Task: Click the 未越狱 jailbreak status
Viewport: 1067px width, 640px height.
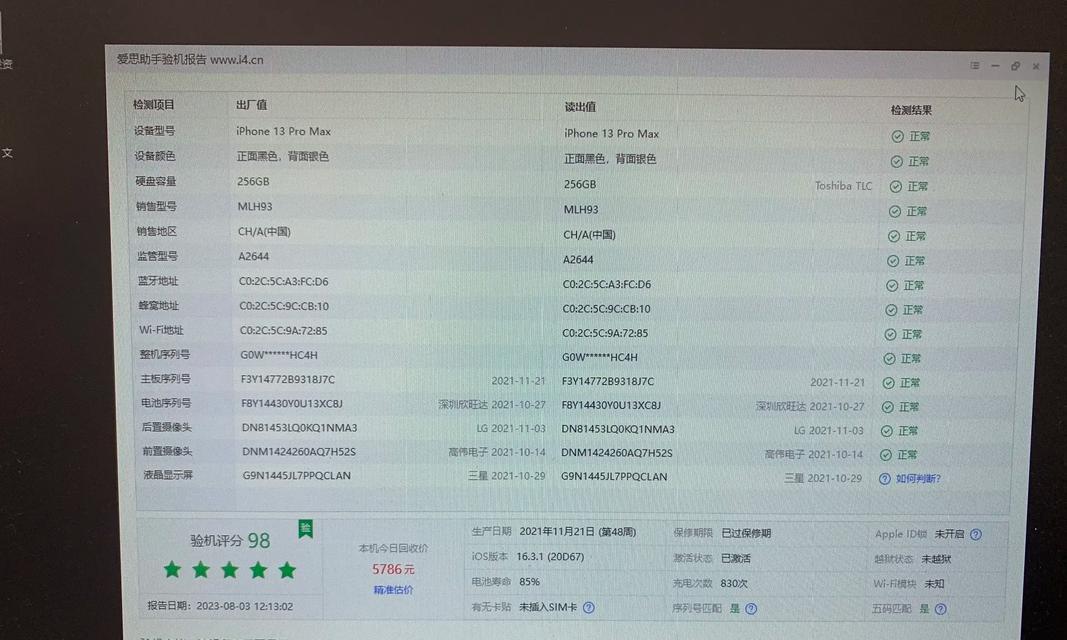Action: tap(936, 559)
